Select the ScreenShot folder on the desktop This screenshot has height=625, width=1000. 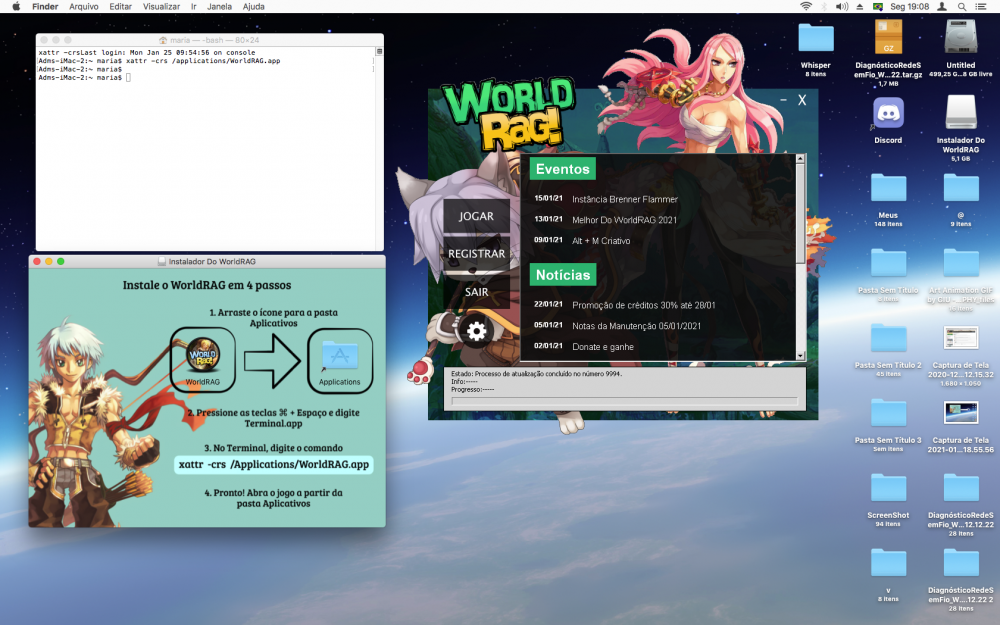click(888, 488)
